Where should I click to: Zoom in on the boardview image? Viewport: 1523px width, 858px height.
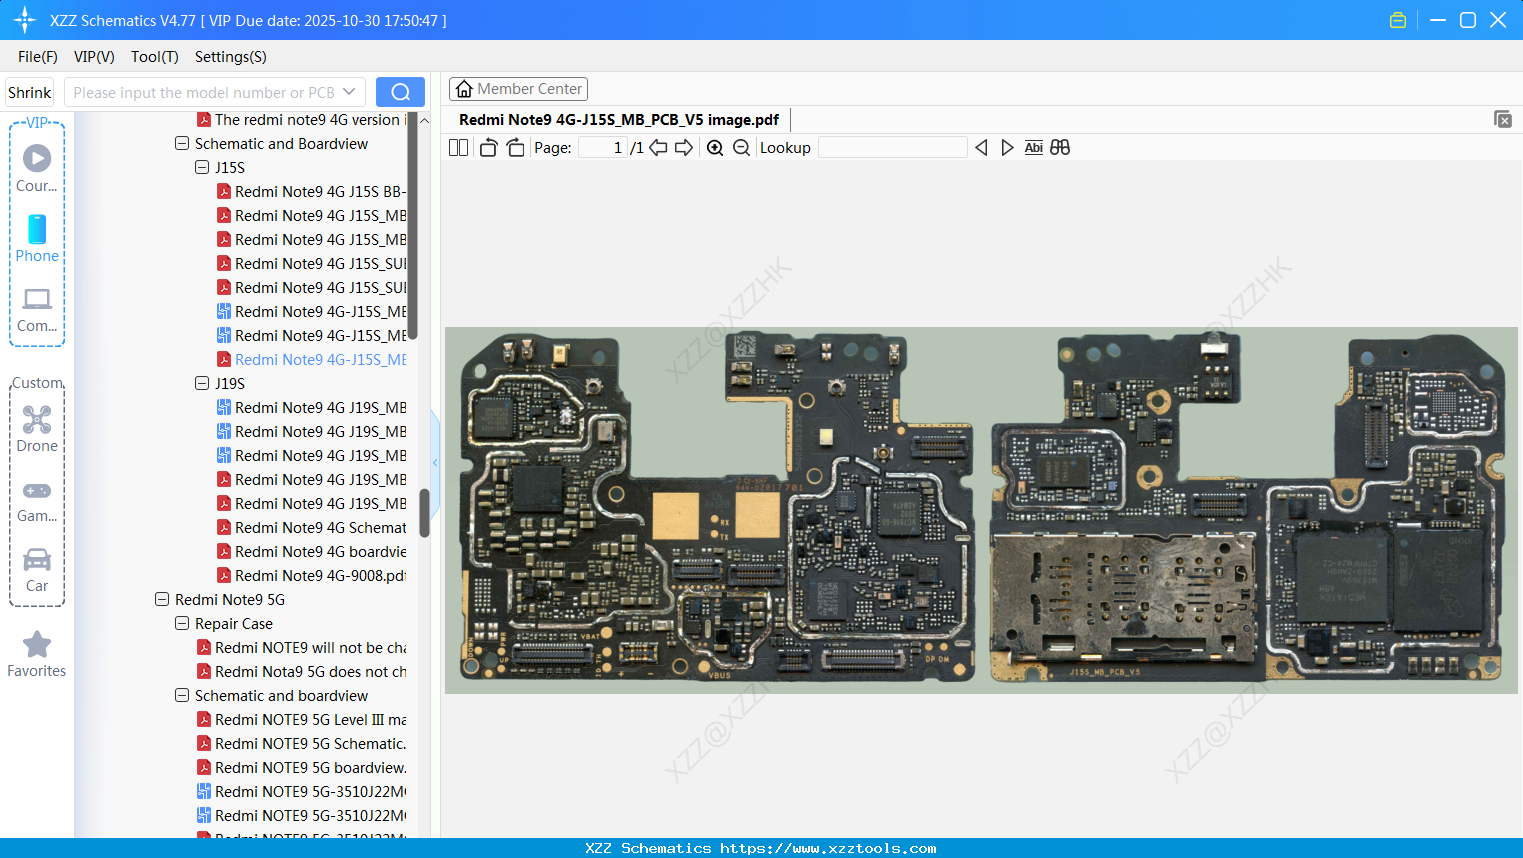715,147
